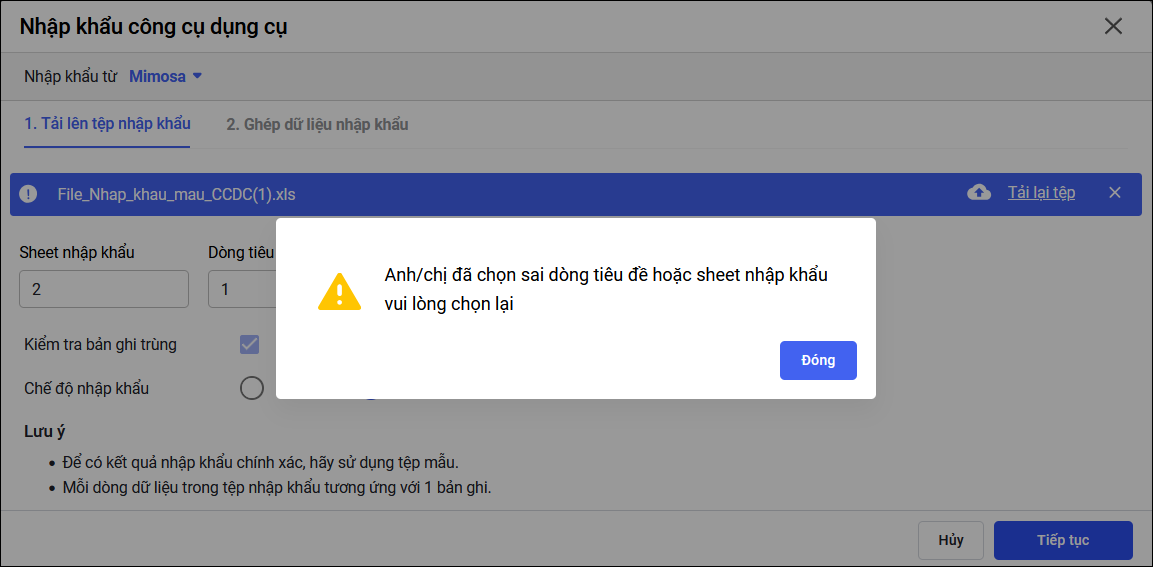The width and height of the screenshot is (1153, 567).
Task: Click the cloud upload icon
Action: pos(979,192)
